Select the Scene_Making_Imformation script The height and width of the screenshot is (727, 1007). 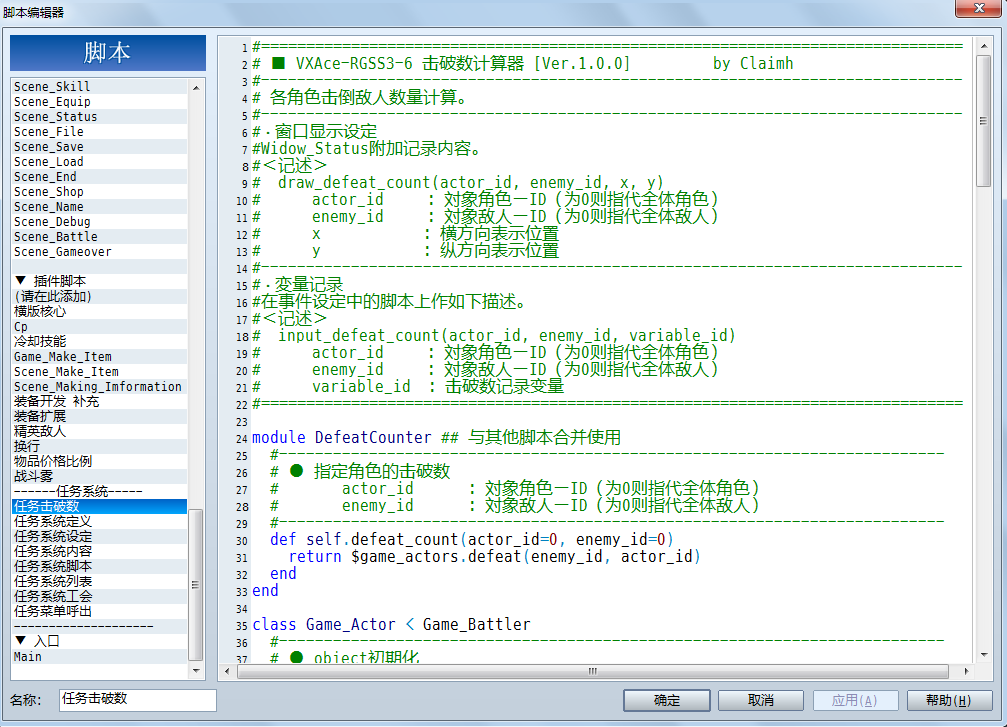(100, 387)
